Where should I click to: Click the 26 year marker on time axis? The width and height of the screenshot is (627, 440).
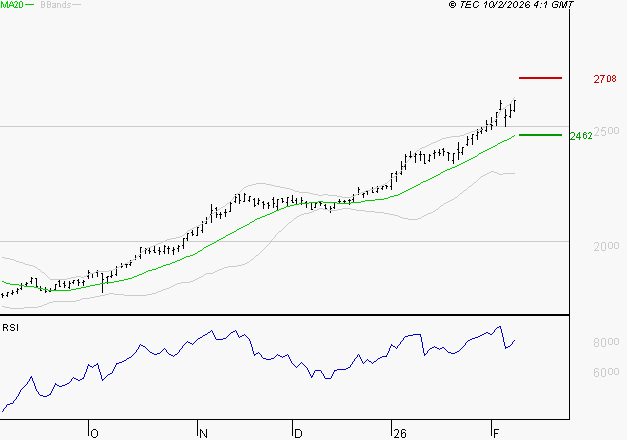point(400,434)
